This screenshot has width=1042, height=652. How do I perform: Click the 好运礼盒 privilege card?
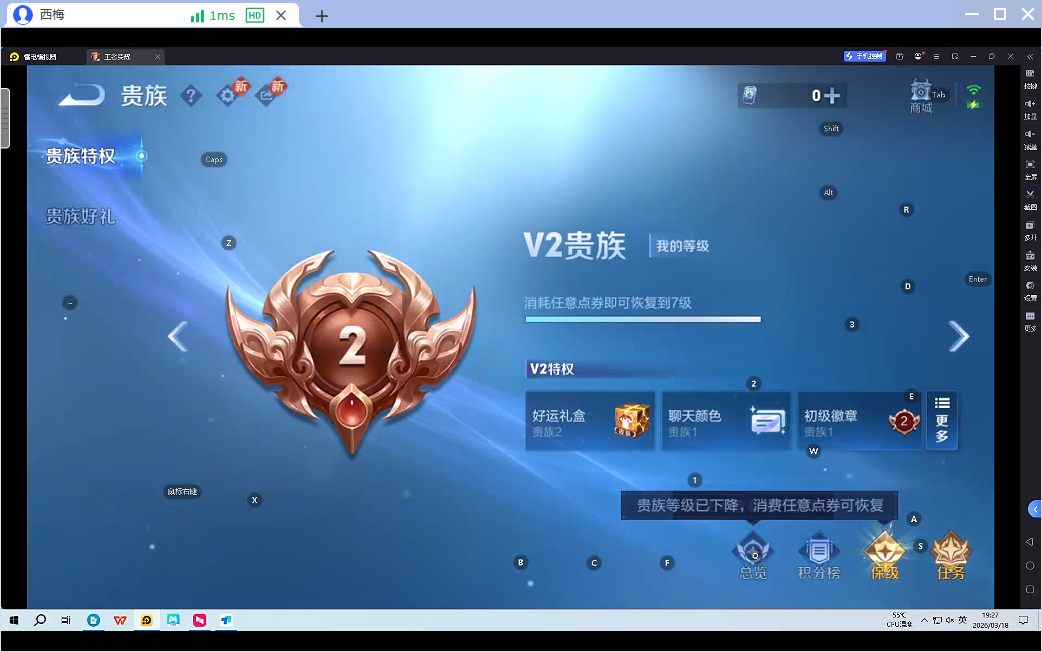590,420
